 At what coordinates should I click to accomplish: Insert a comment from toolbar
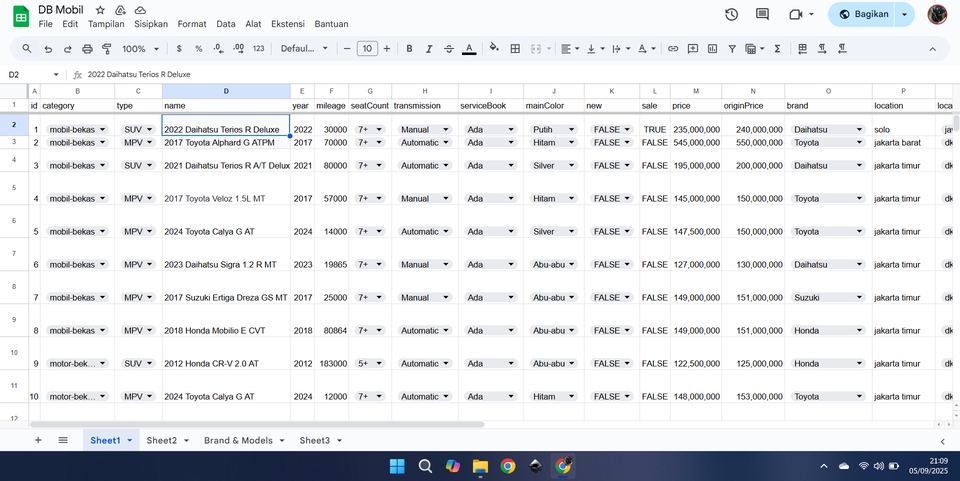(692, 49)
